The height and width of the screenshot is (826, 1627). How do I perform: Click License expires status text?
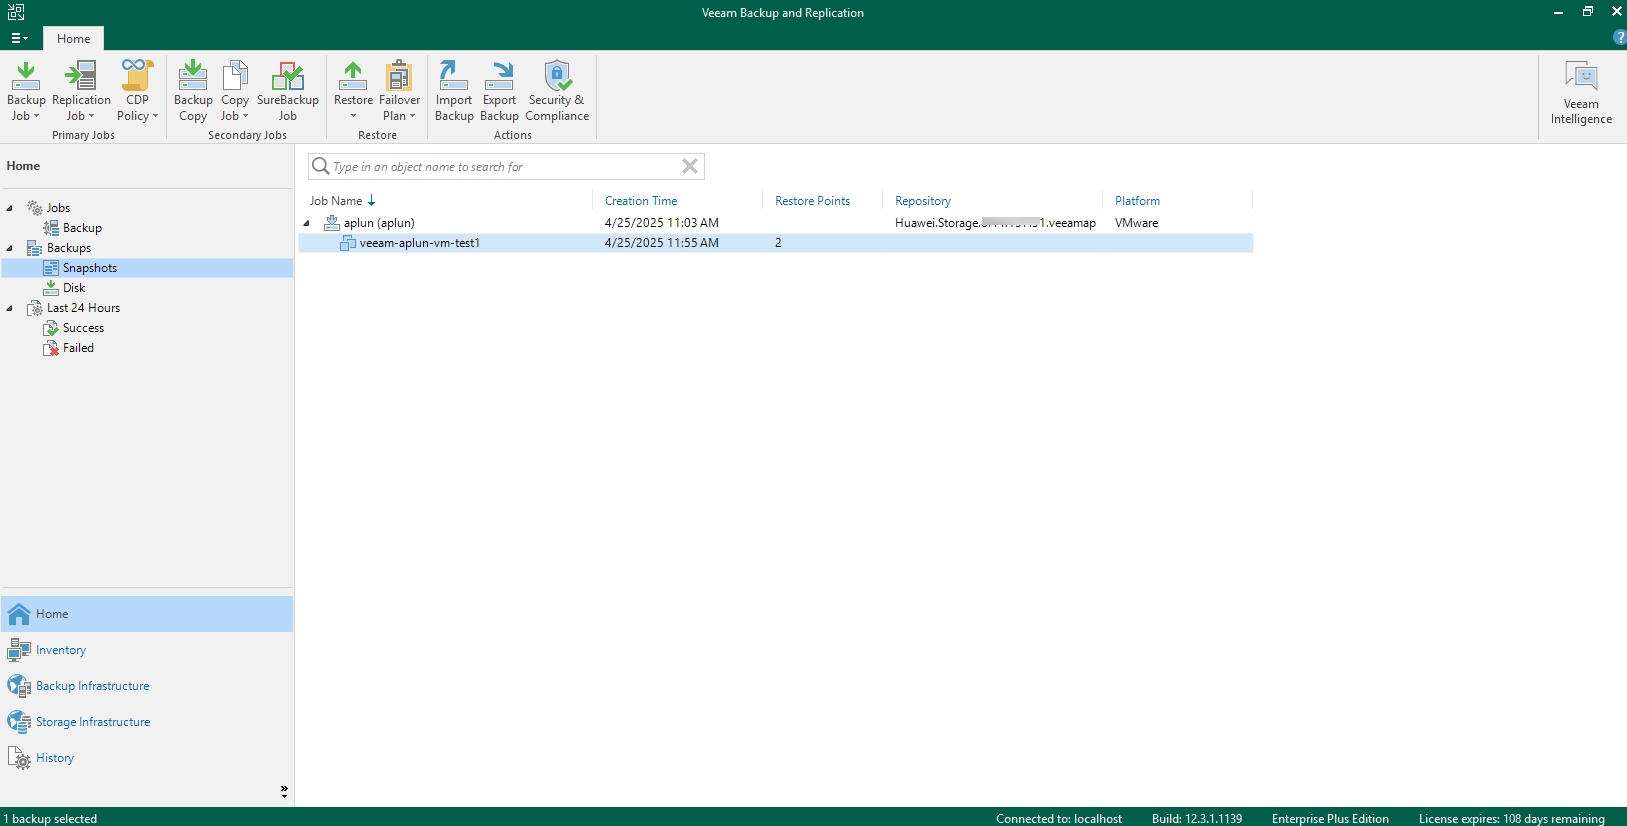(1511, 819)
